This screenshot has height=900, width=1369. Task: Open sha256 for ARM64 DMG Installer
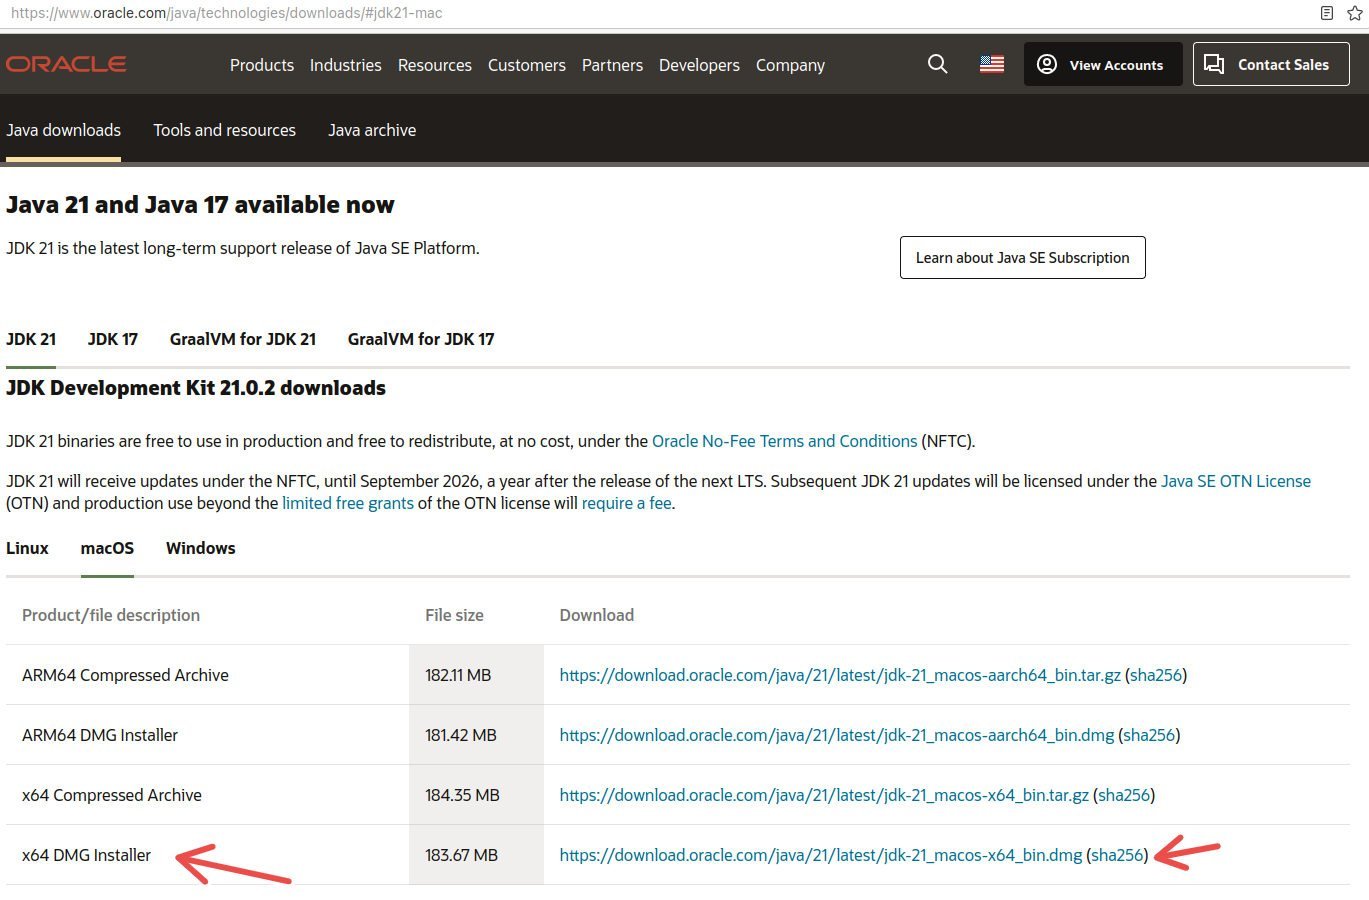point(1149,735)
